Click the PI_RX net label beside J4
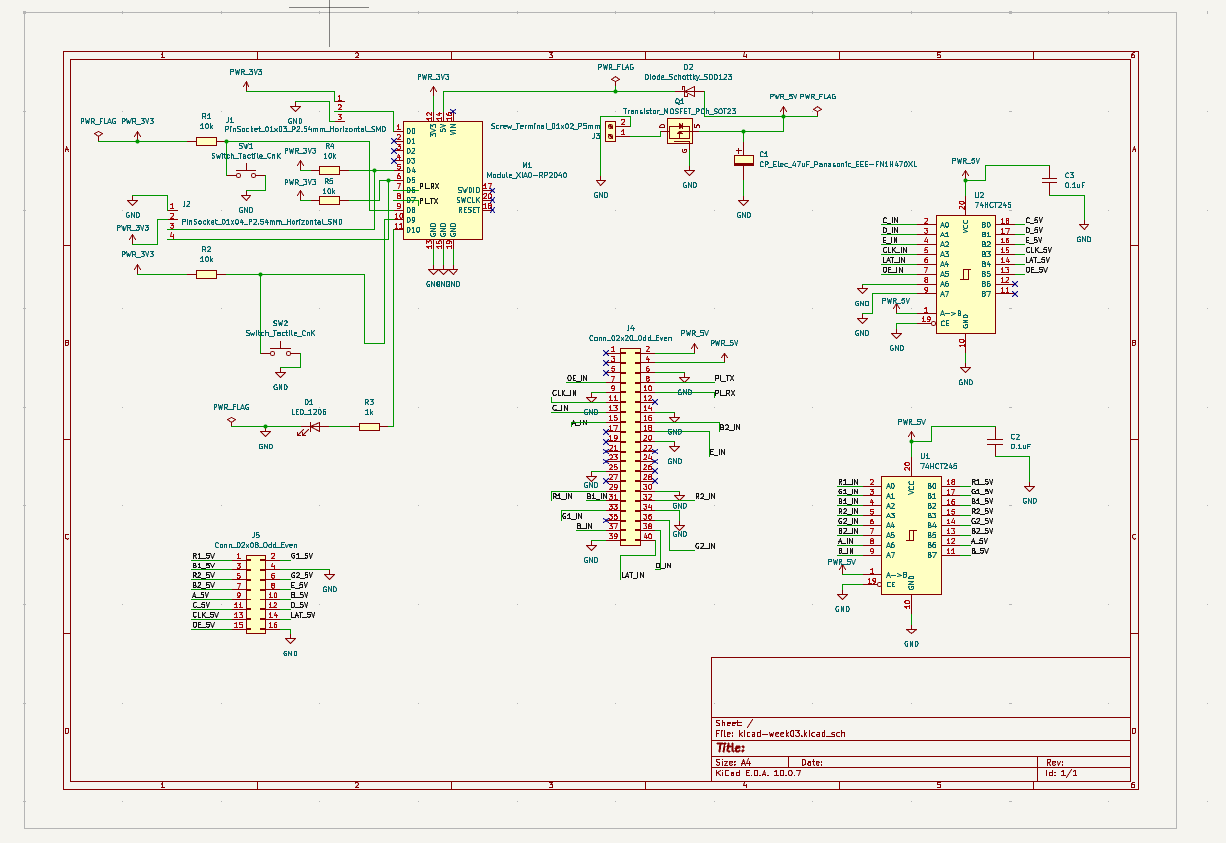This screenshot has width=1226, height=843. (x=724, y=393)
